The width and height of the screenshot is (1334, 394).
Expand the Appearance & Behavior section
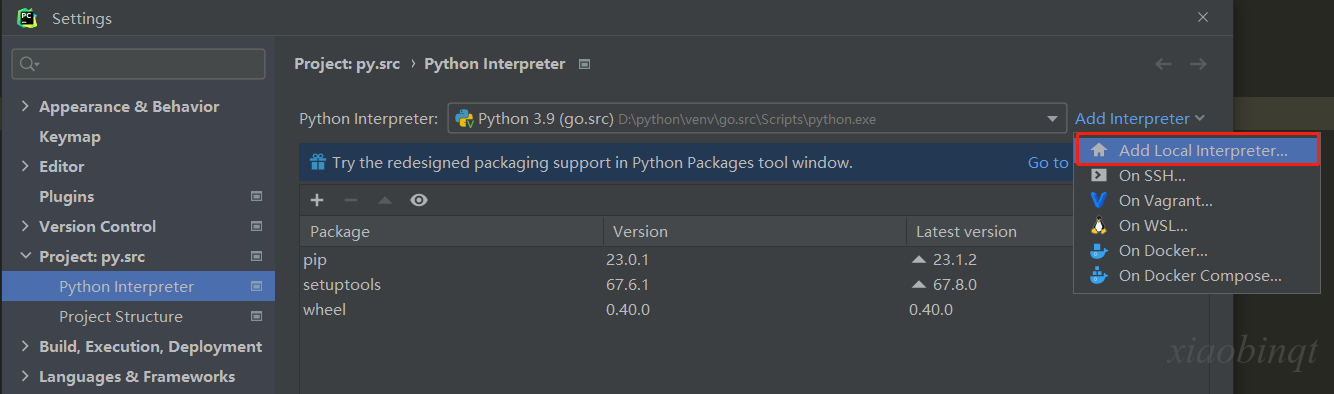pos(25,107)
